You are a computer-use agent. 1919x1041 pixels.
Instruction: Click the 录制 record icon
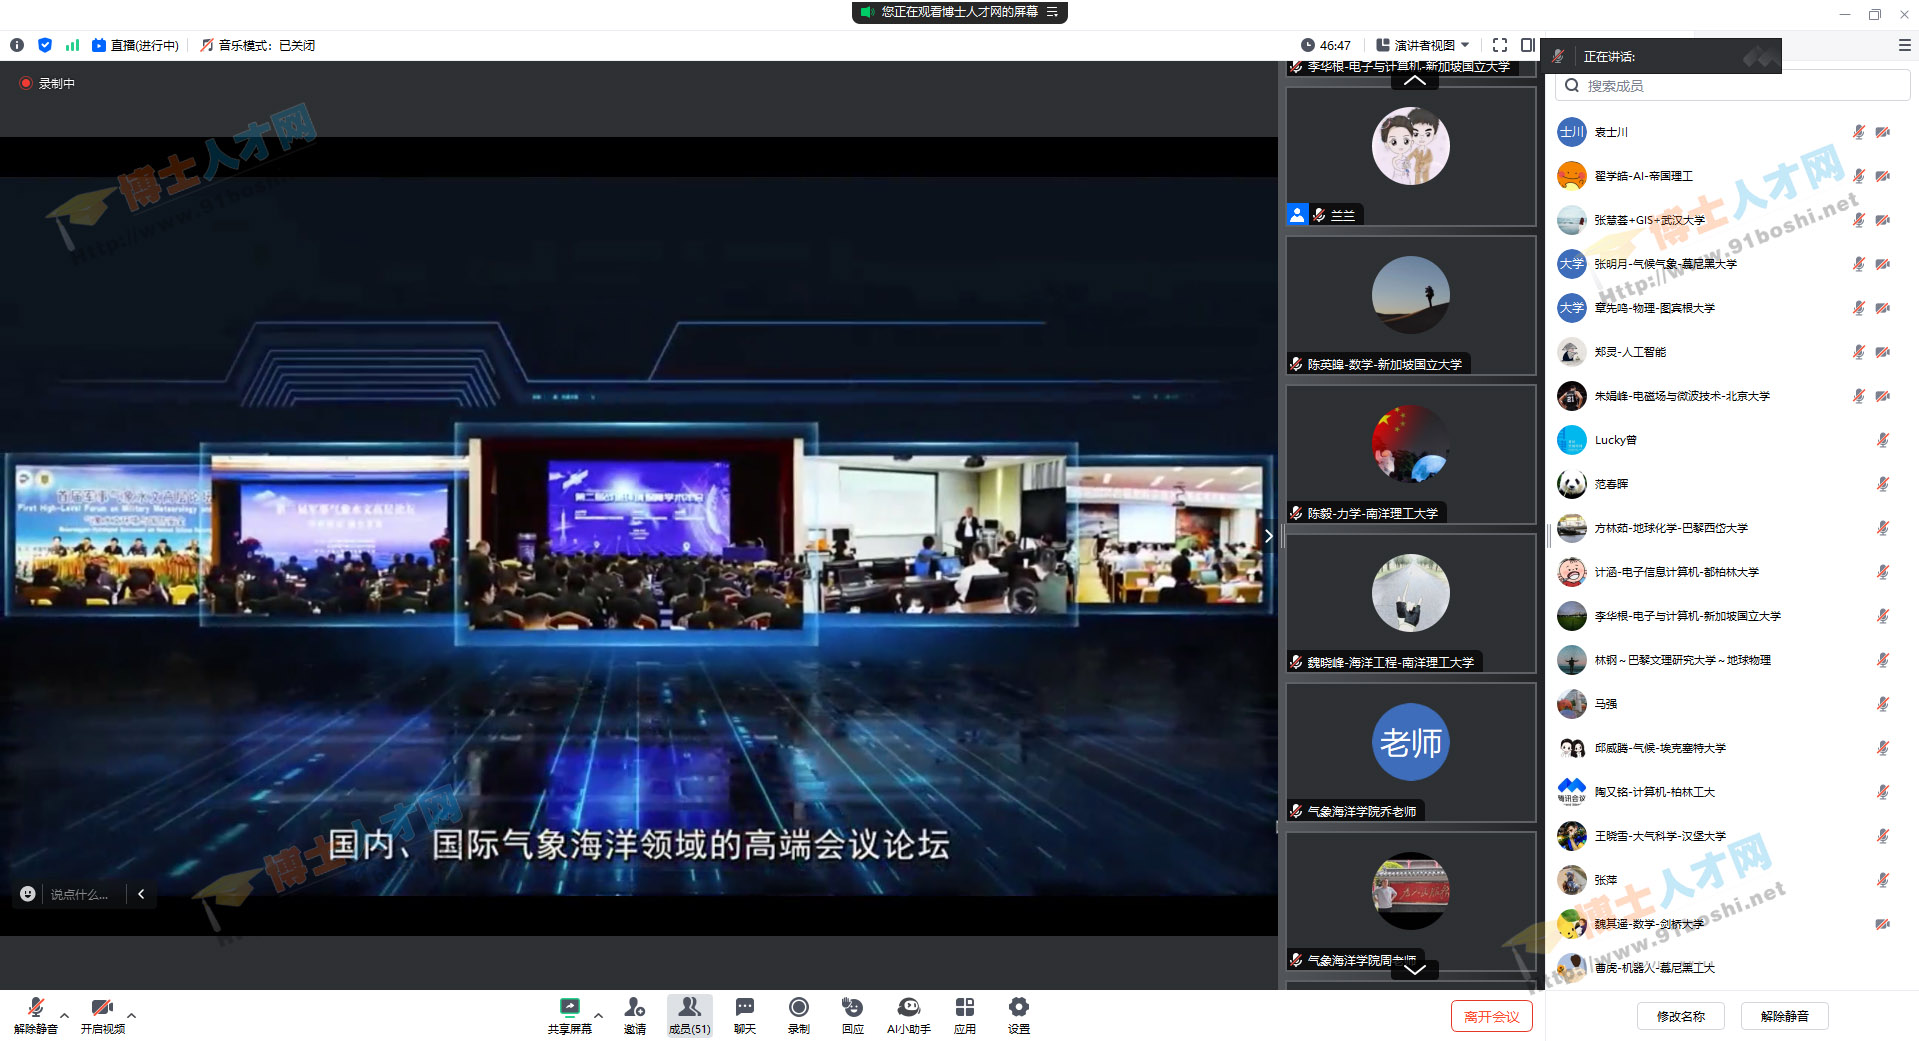799,1015
